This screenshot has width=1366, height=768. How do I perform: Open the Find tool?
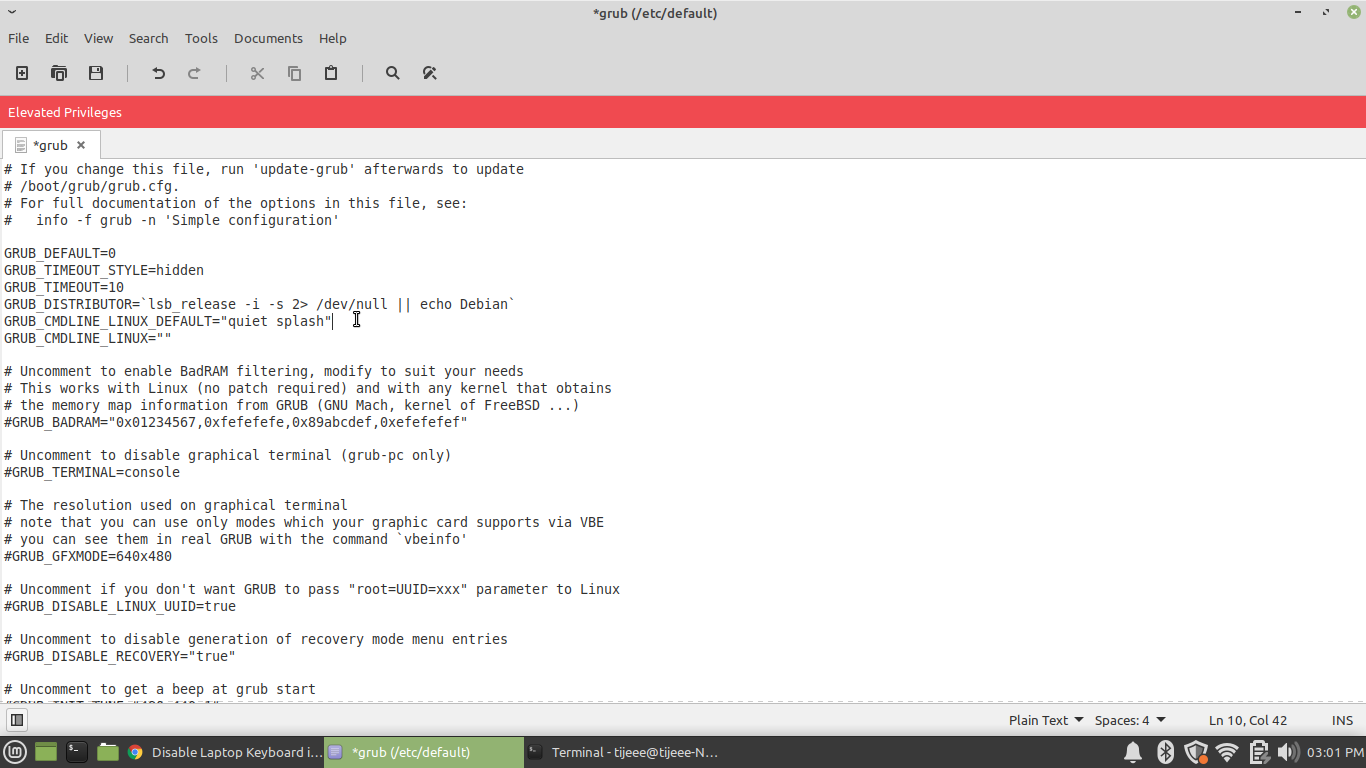pos(392,72)
